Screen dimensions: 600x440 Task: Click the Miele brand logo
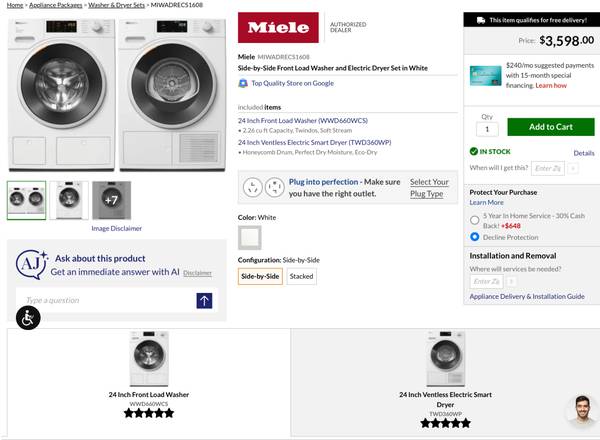(x=279, y=28)
